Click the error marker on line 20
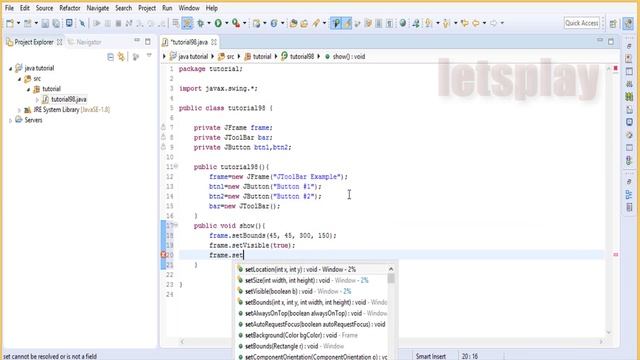The width and height of the screenshot is (640, 360). pos(163,255)
